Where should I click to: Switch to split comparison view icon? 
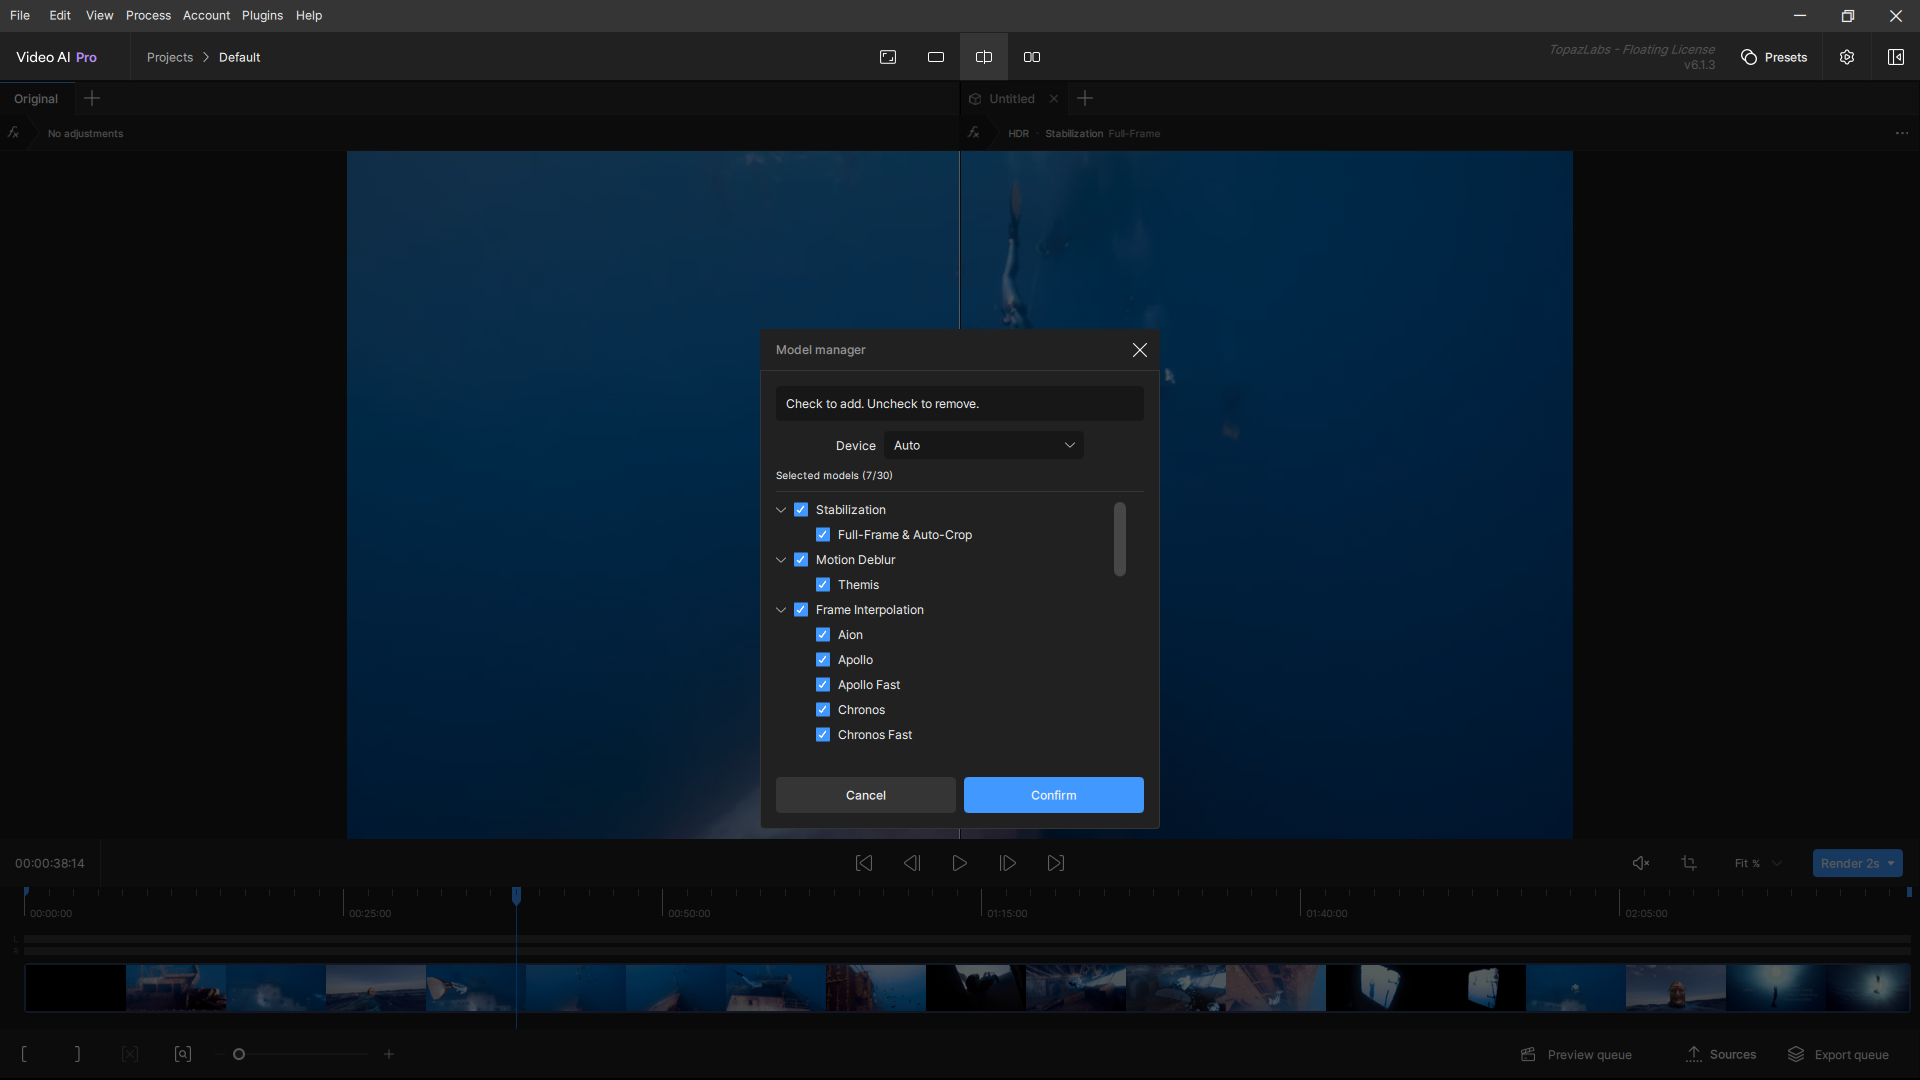[x=984, y=57]
